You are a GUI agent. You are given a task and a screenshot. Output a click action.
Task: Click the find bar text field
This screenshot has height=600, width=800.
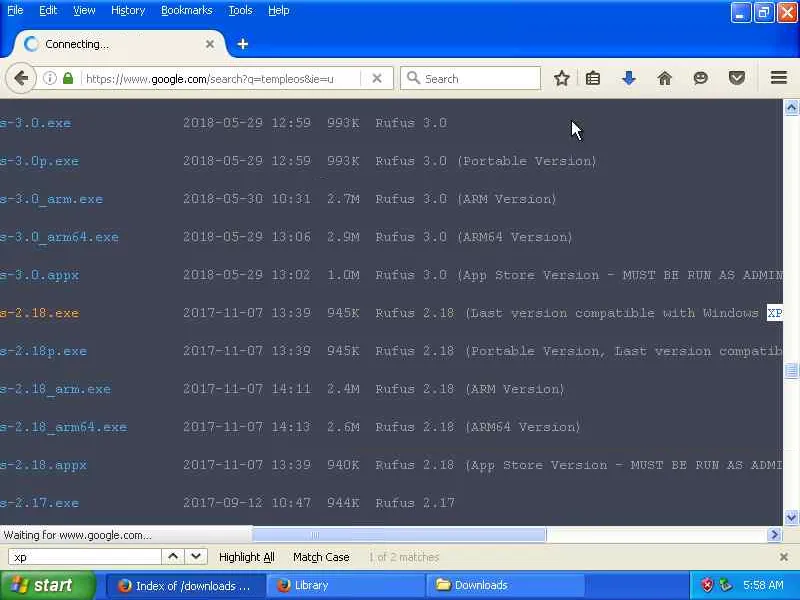pos(85,557)
